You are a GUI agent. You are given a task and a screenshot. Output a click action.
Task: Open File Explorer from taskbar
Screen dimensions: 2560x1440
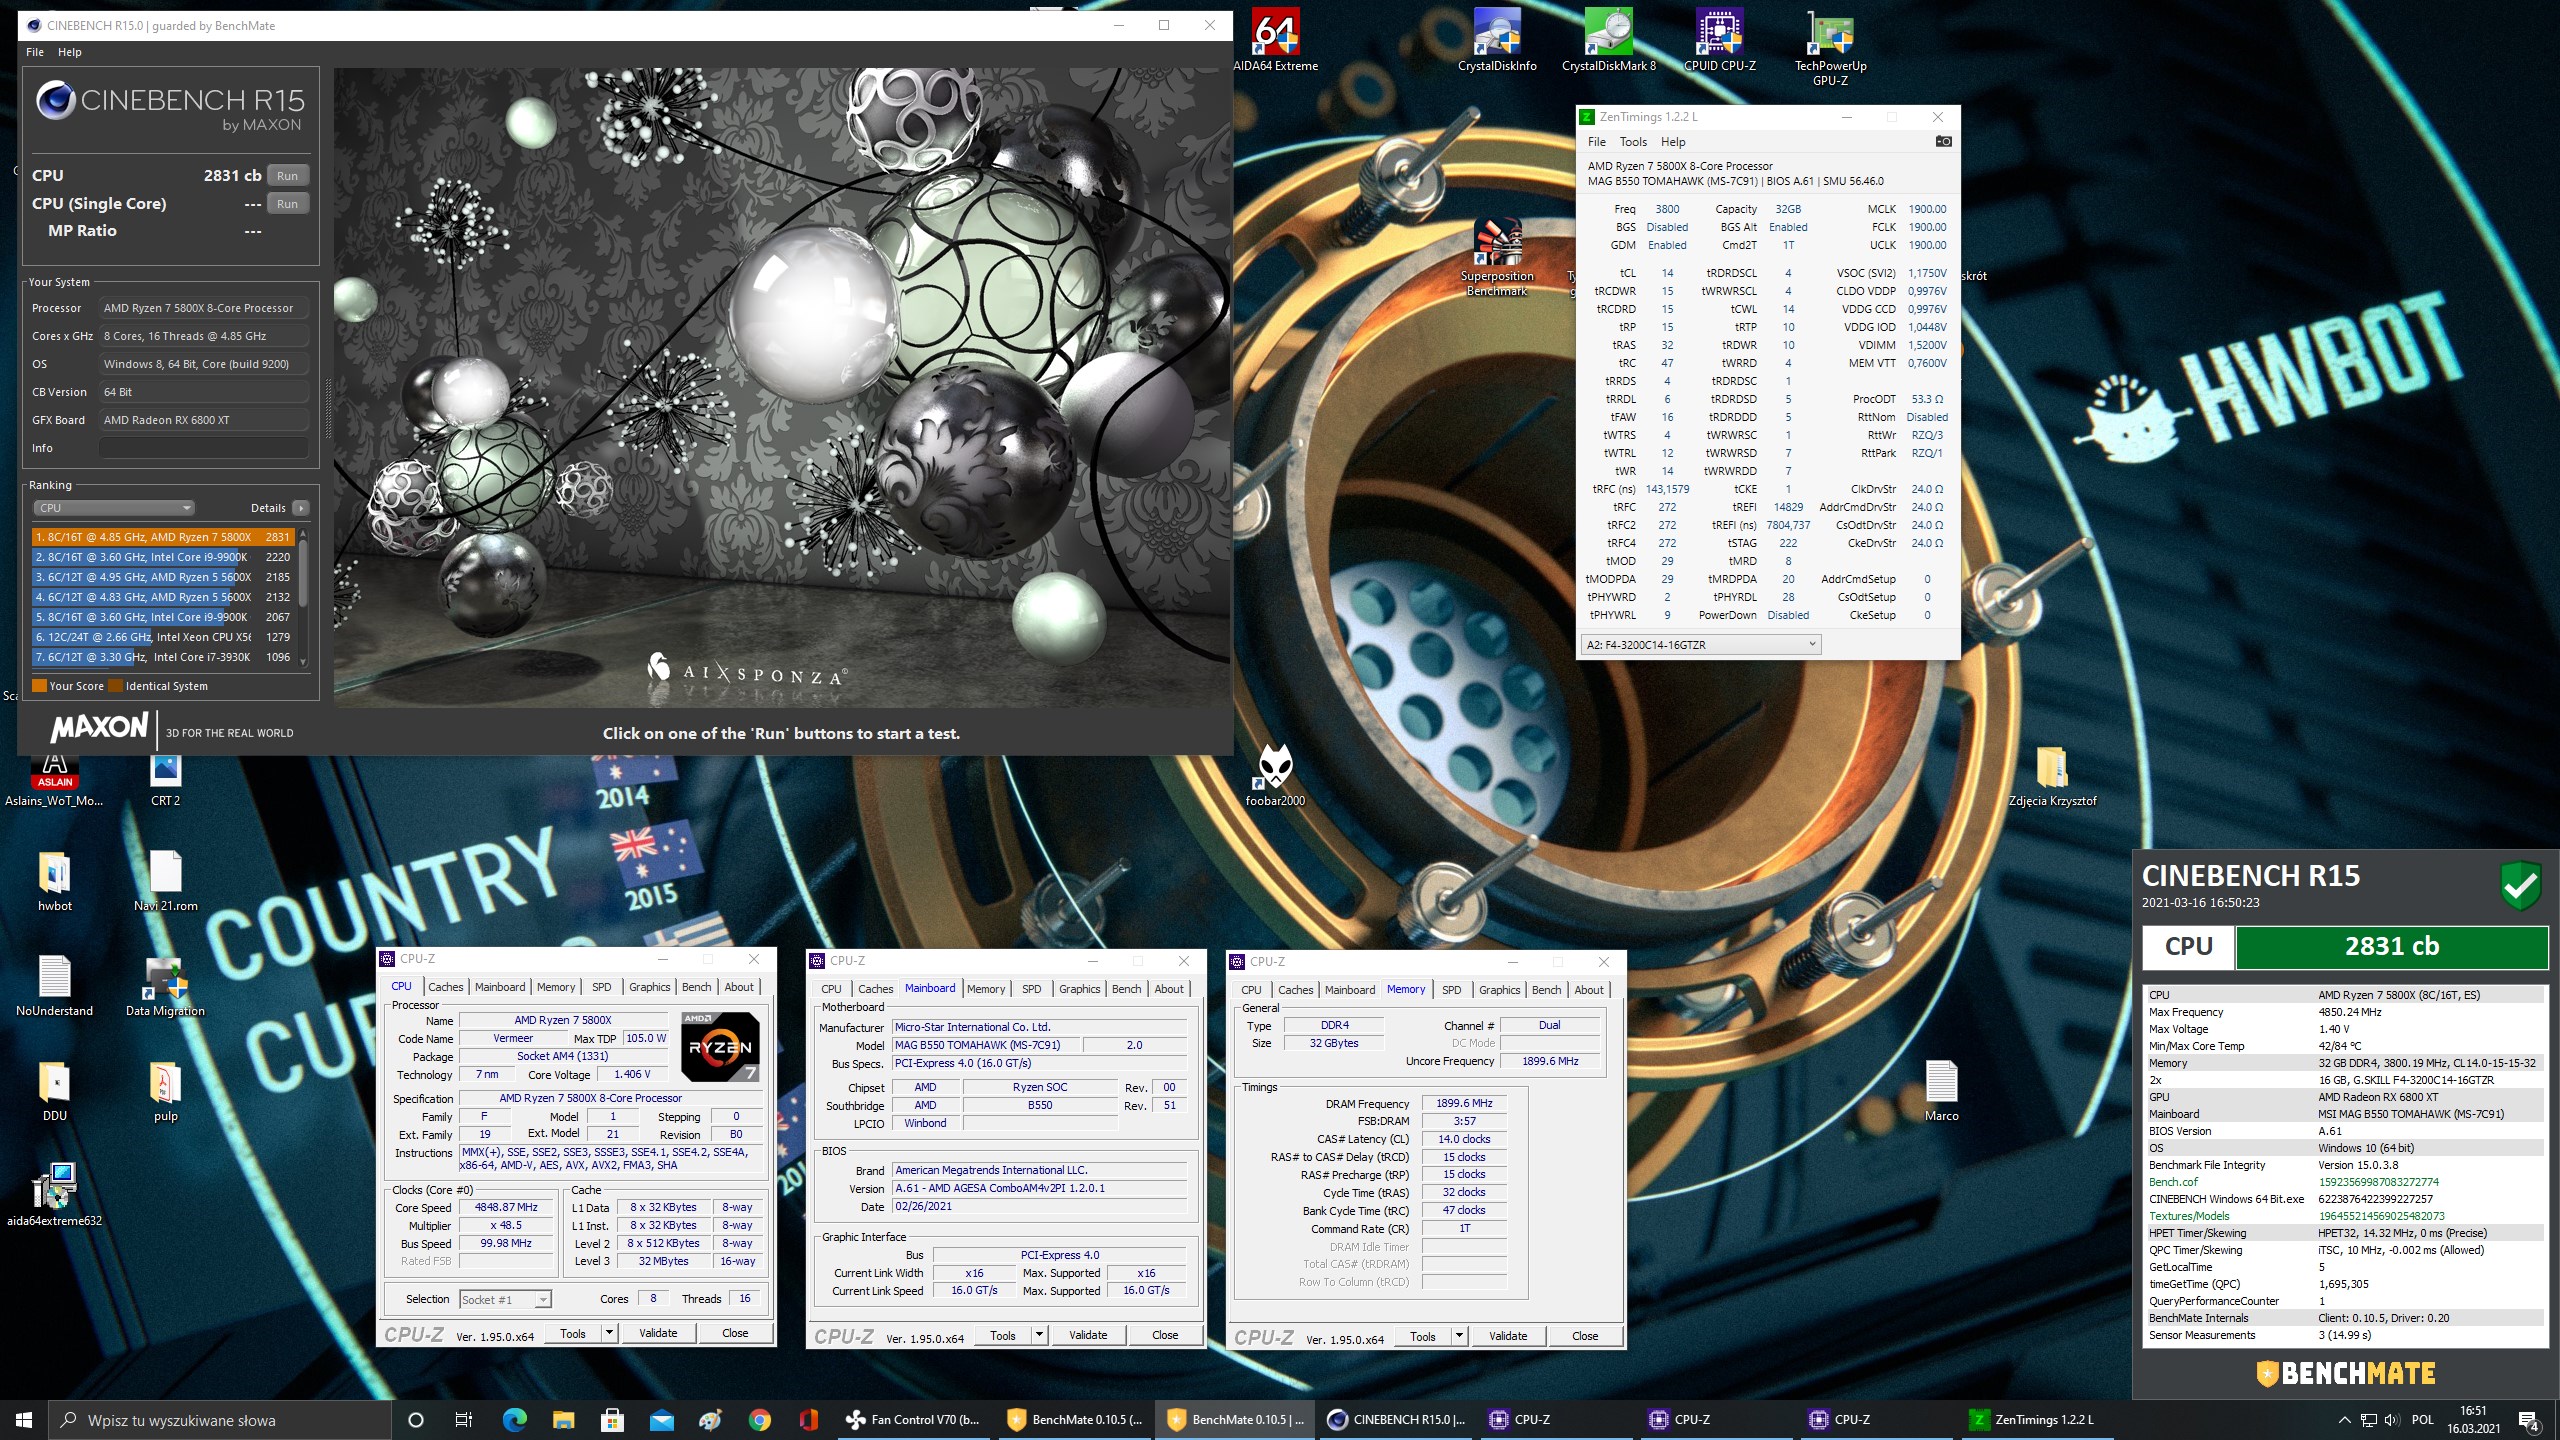(563, 1420)
